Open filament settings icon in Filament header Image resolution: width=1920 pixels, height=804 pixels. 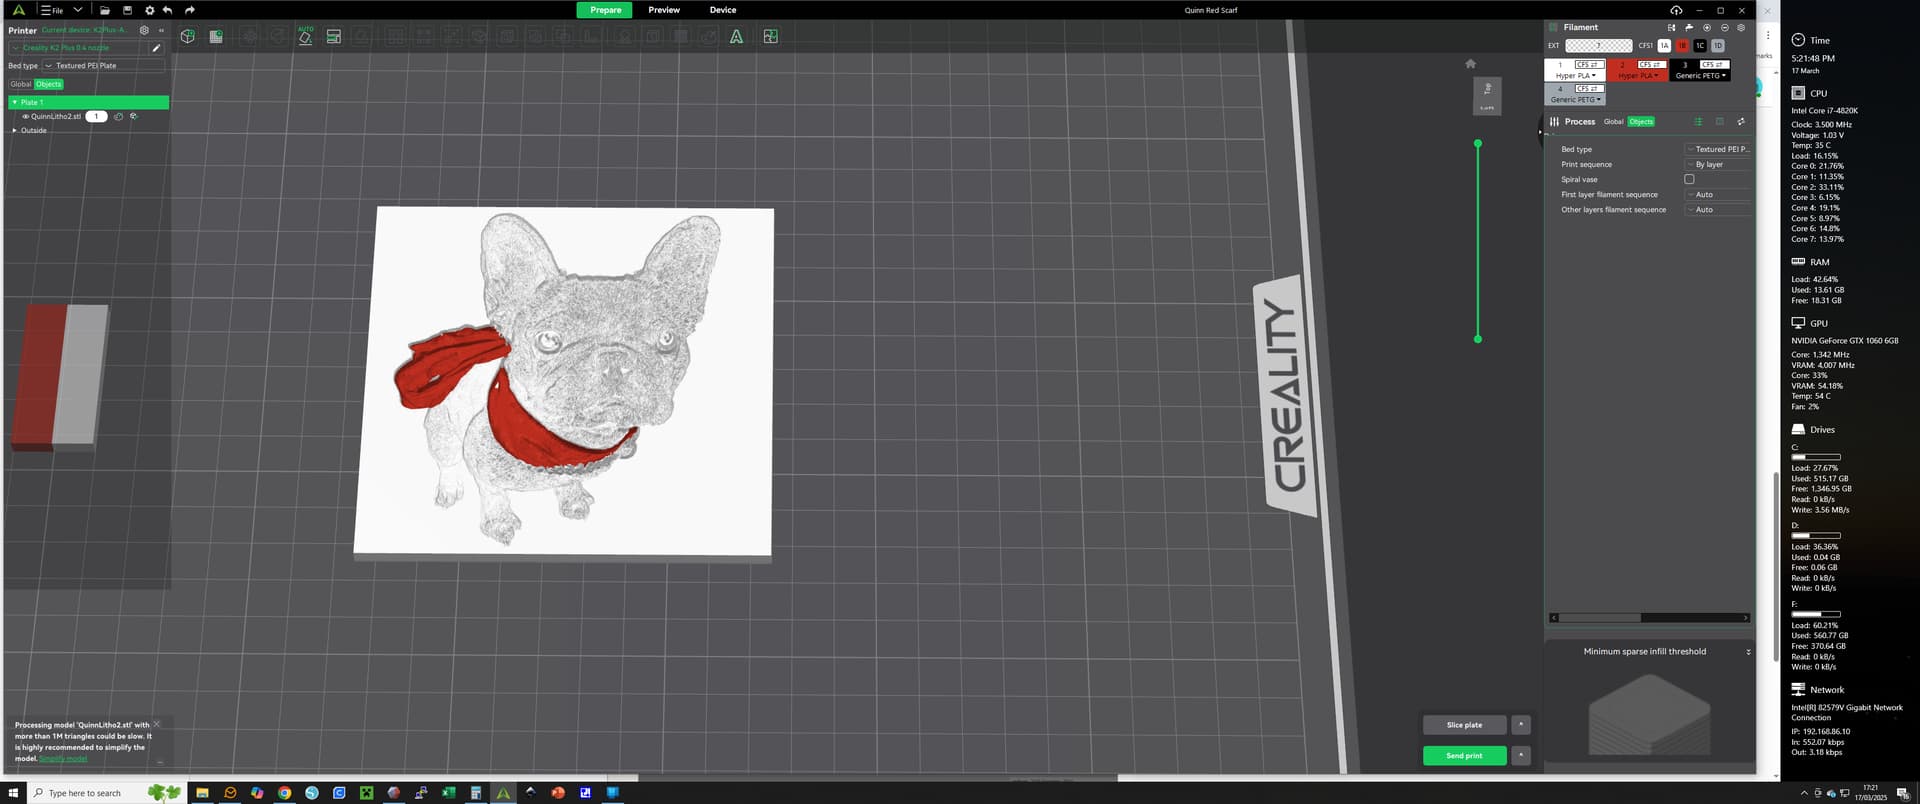click(x=1741, y=27)
